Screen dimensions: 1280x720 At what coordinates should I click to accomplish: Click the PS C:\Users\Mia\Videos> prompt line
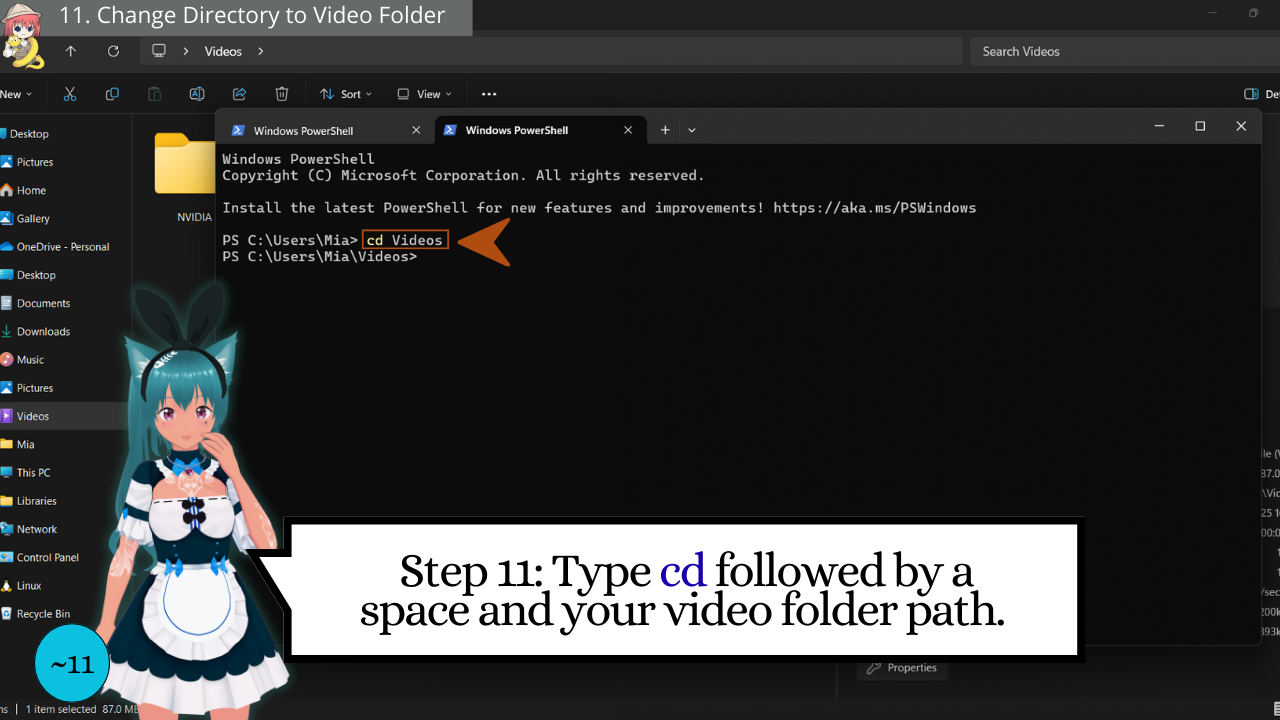(320, 257)
